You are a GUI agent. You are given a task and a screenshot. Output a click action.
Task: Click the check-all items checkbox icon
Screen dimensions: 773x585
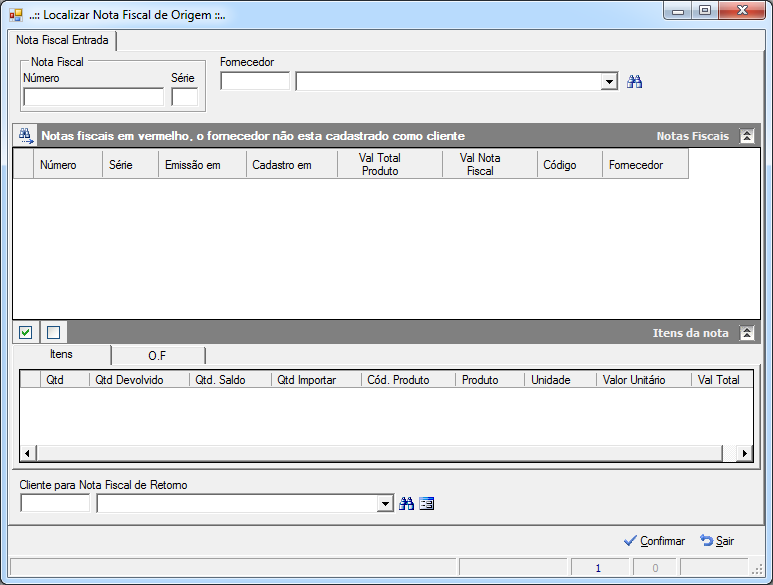26,333
